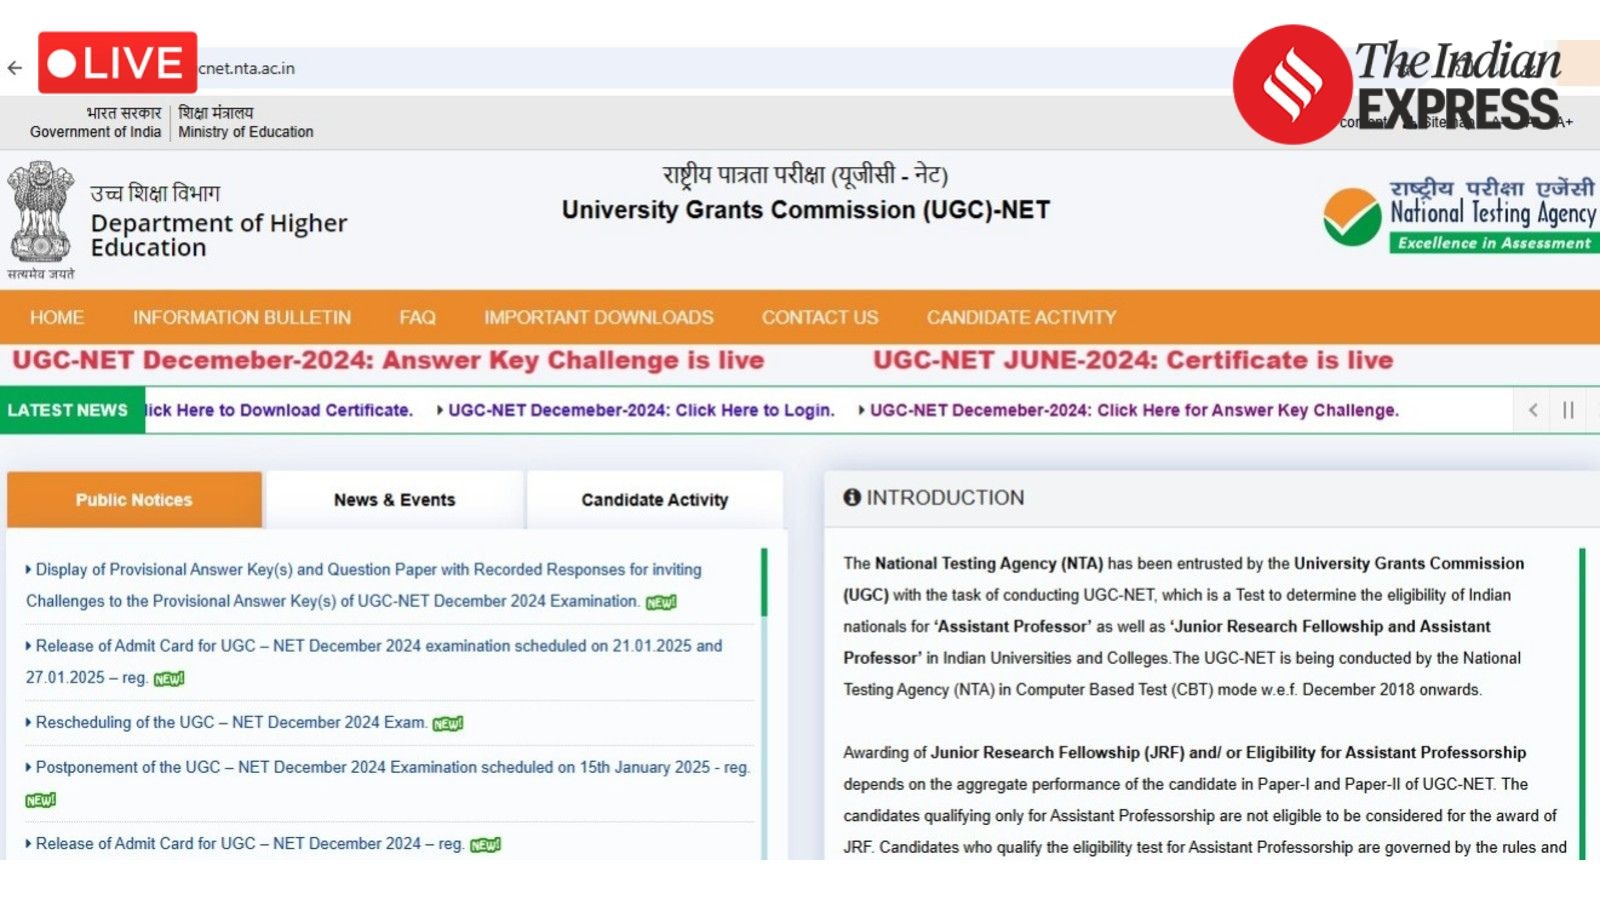Open the Important Downloads section
The width and height of the screenshot is (1600, 900).
597,317
